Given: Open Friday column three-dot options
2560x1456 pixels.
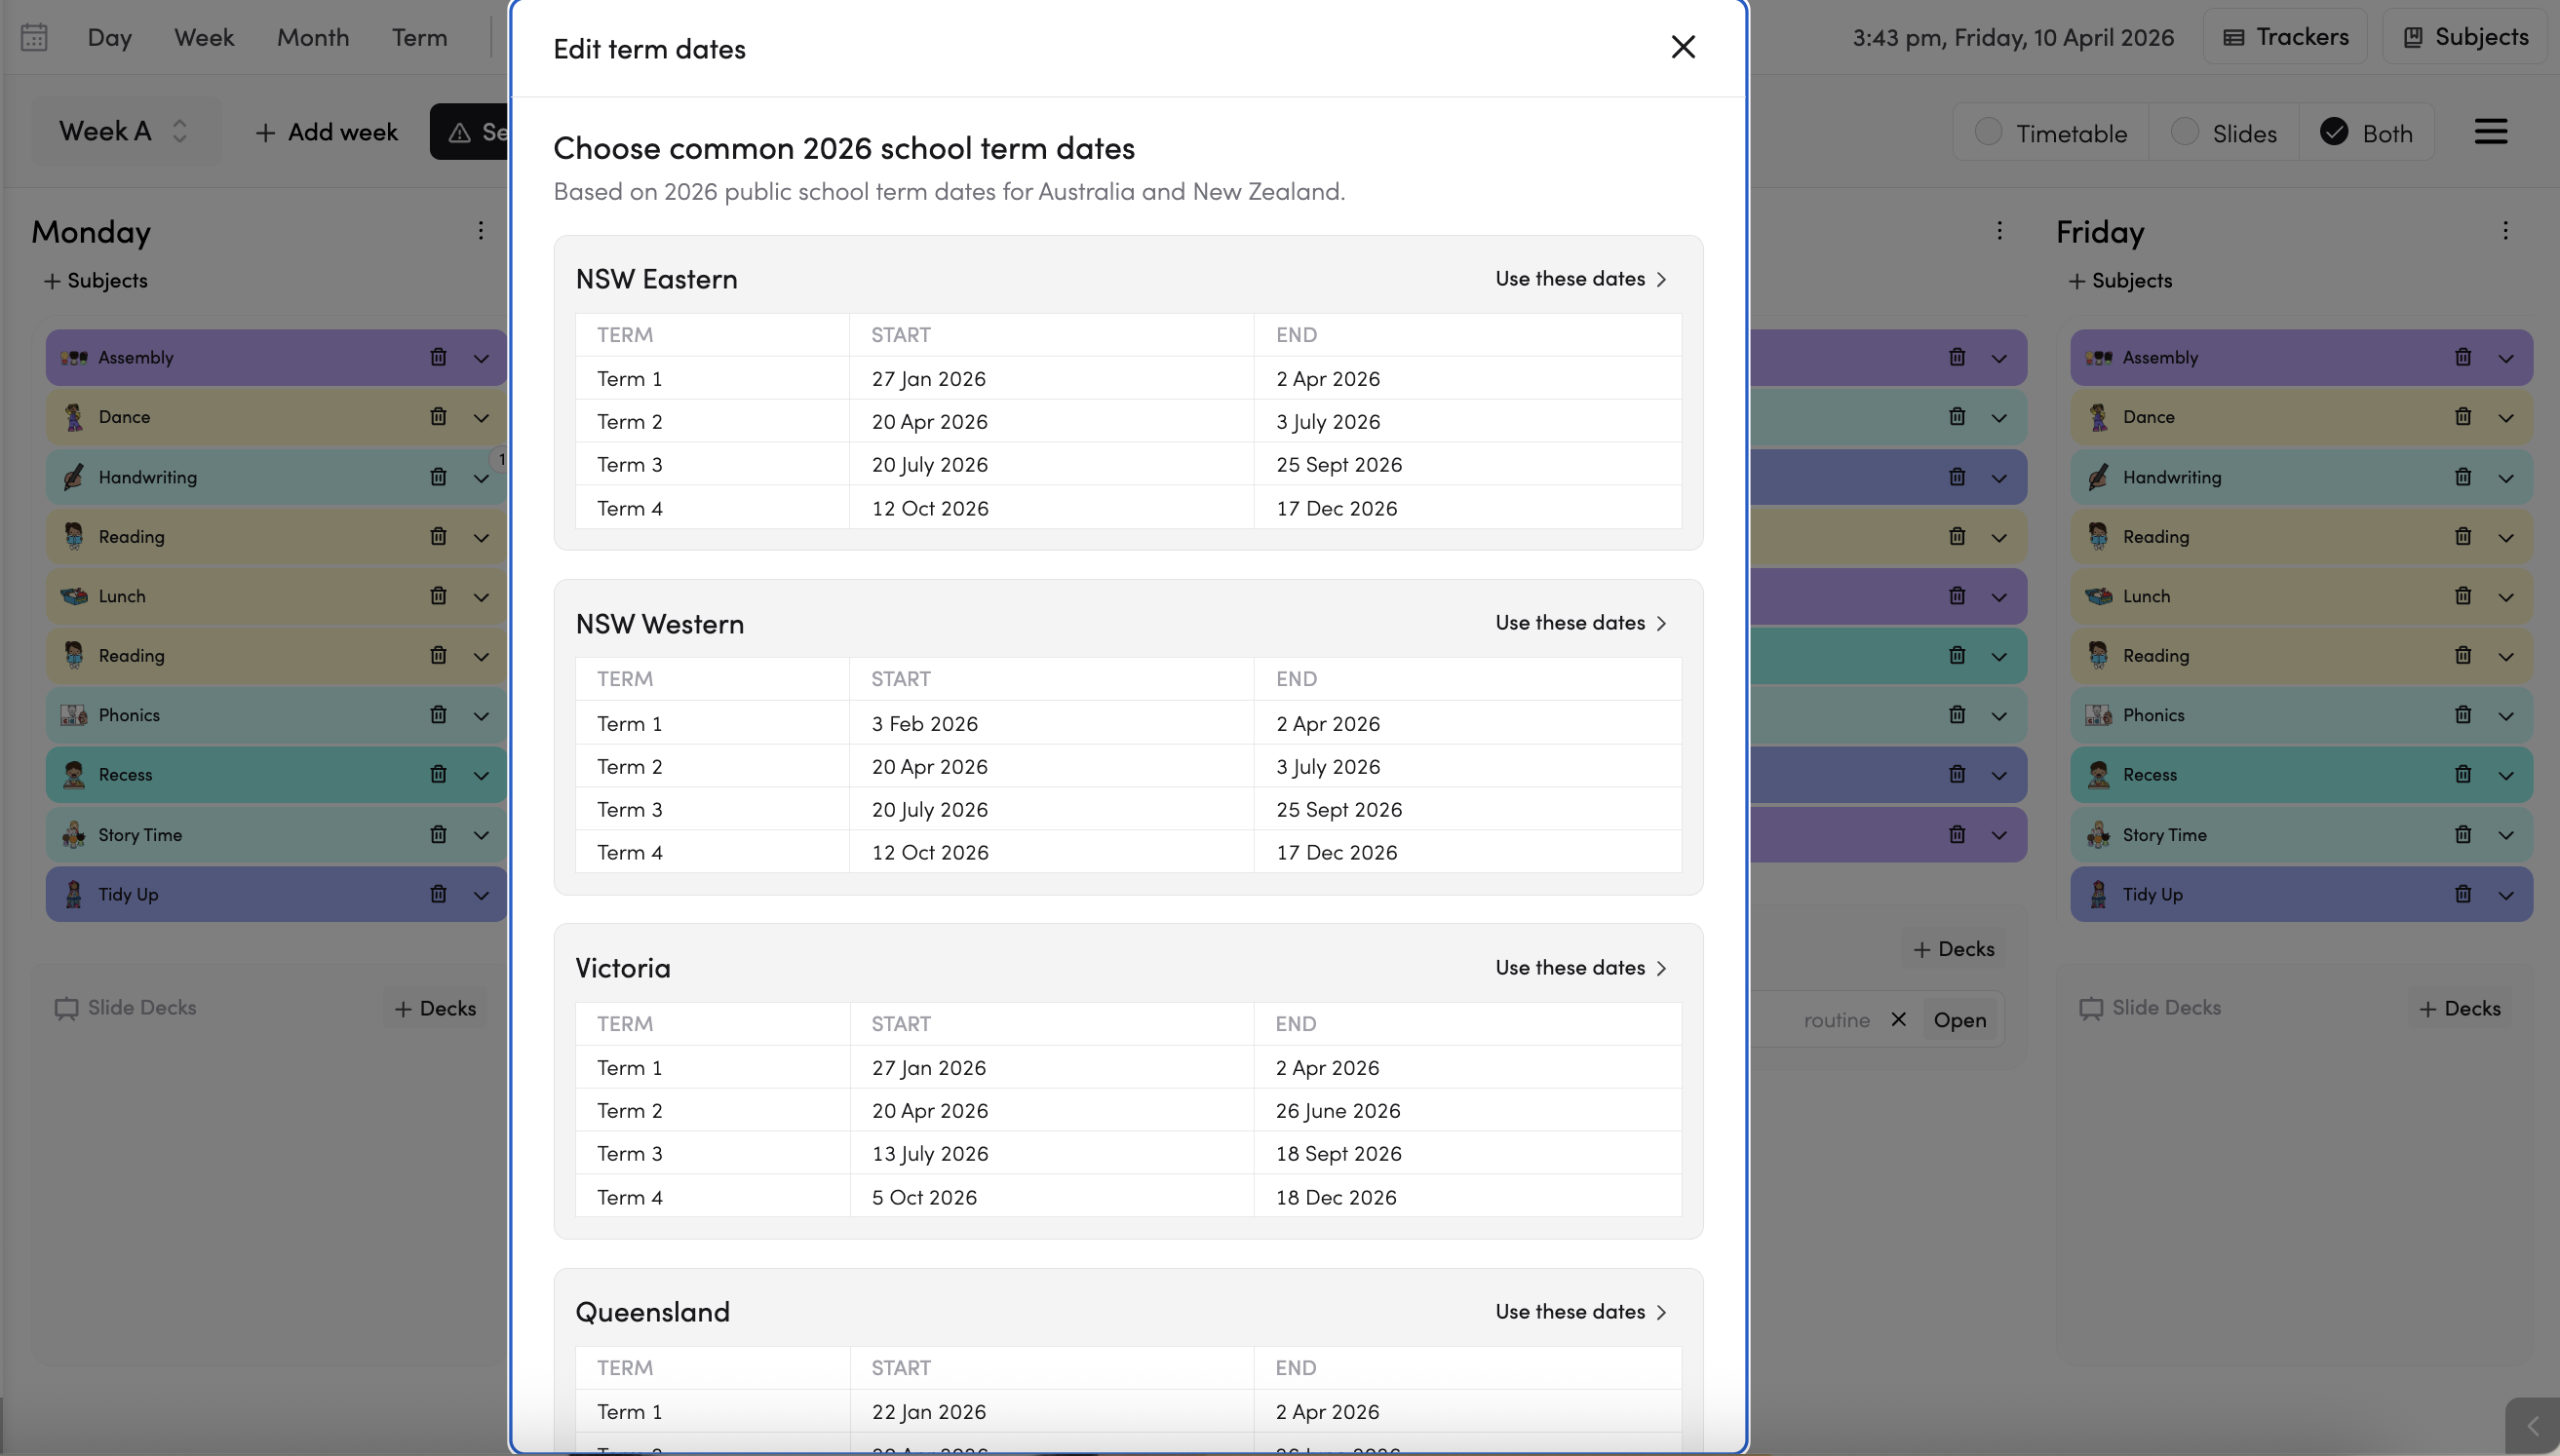Looking at the screenshot, I should 2505,231.
